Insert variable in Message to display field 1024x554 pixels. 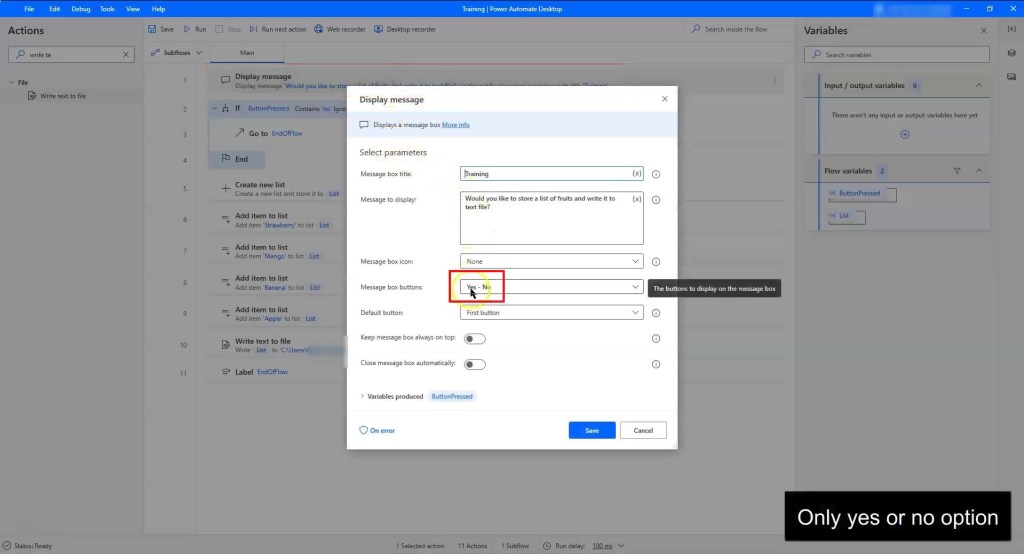(x=636, y=199)
